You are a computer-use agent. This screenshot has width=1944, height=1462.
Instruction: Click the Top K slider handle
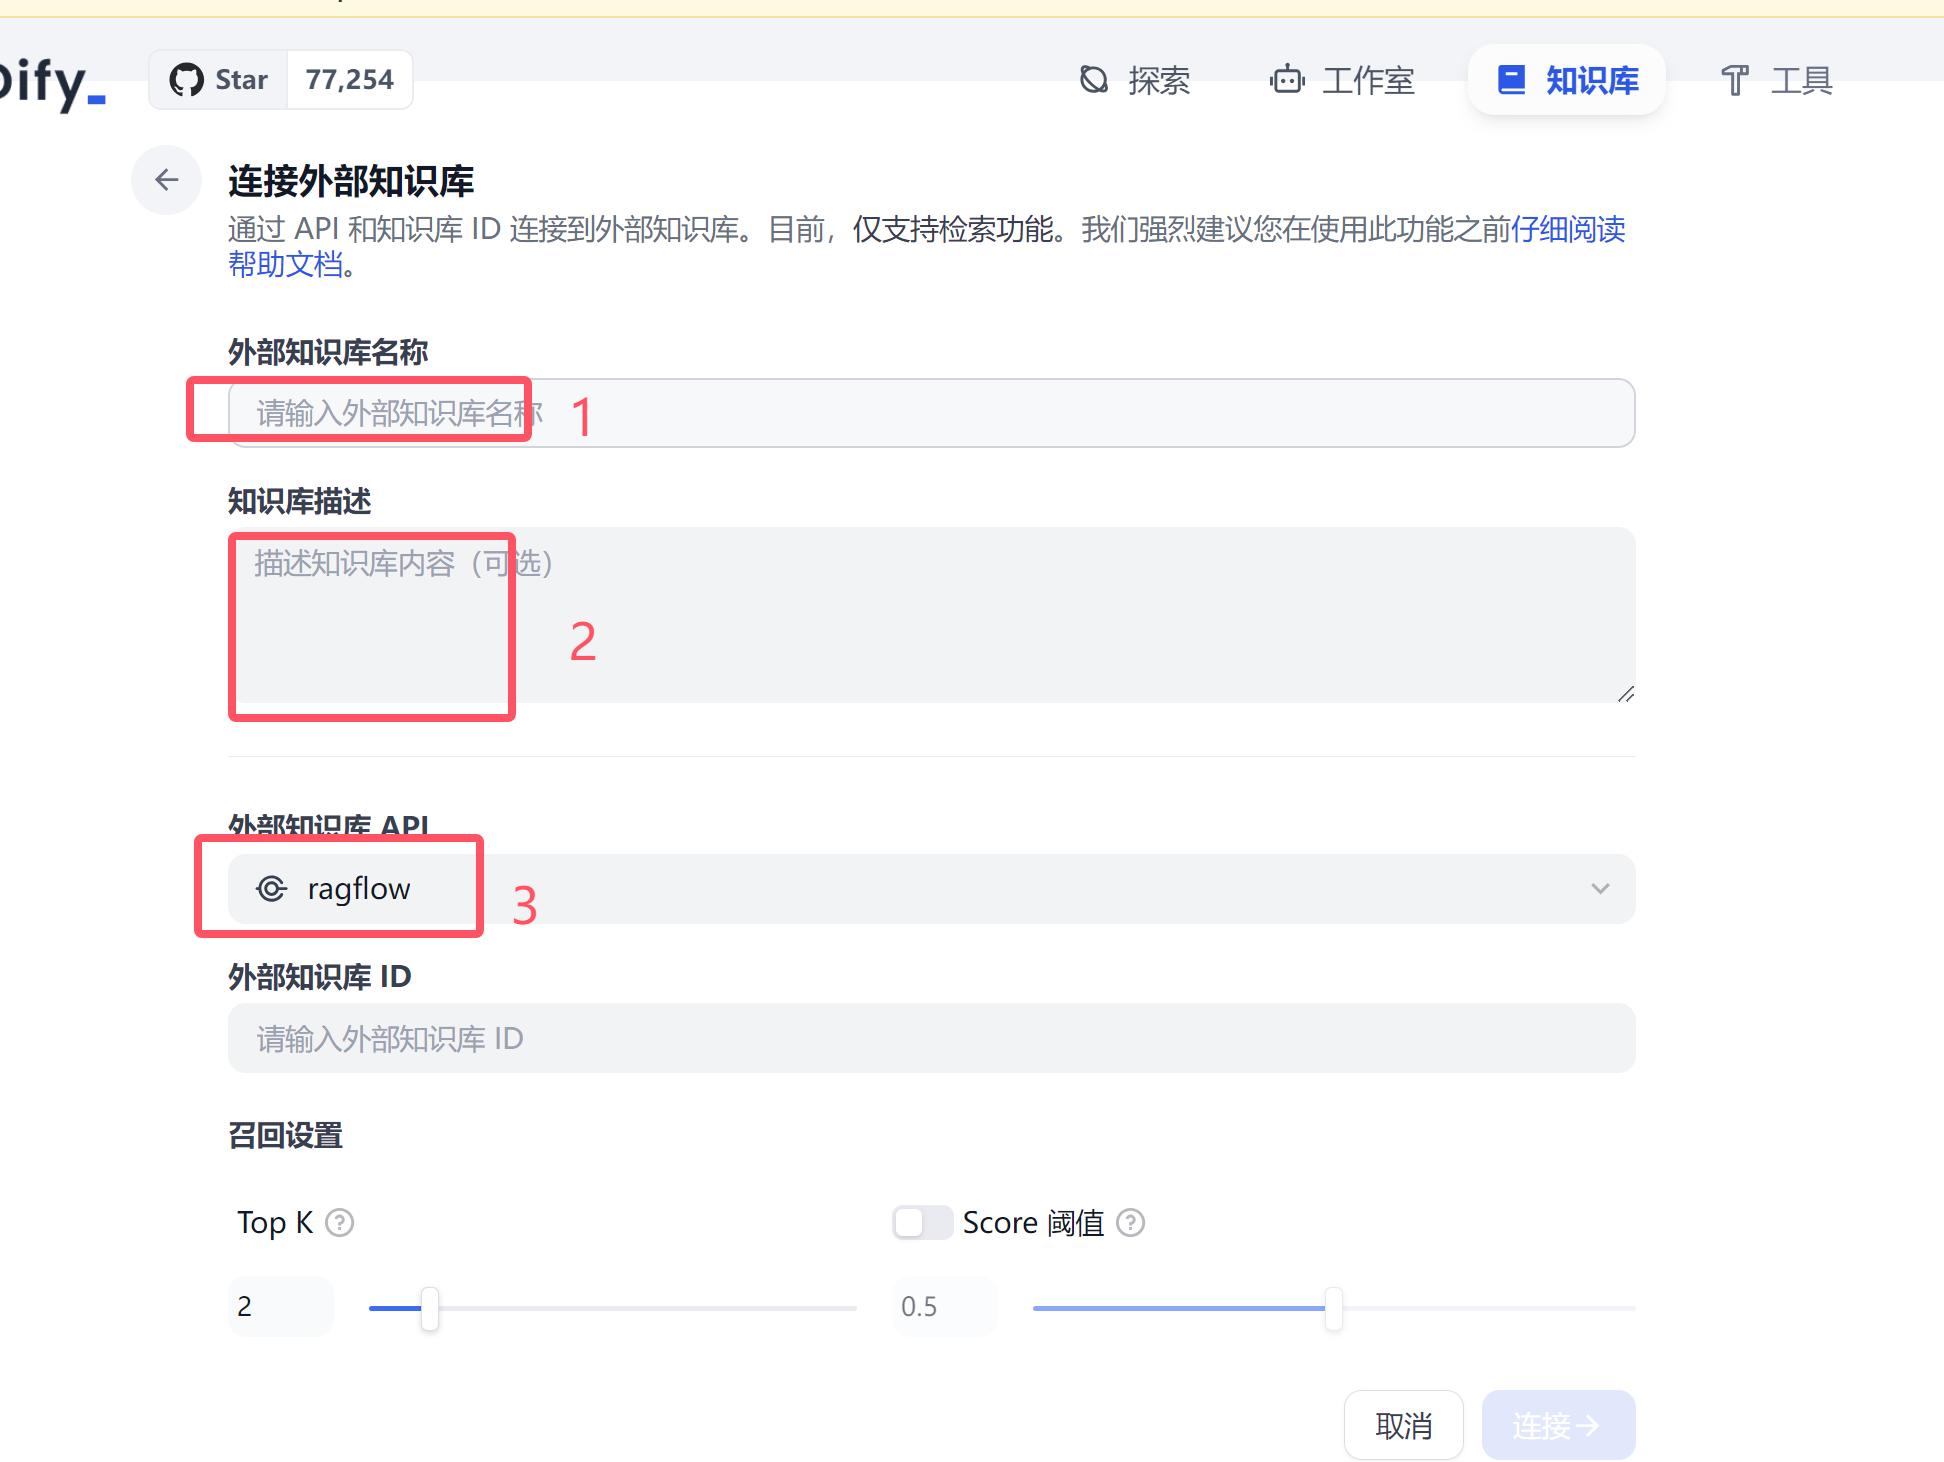coord(430,1308)
